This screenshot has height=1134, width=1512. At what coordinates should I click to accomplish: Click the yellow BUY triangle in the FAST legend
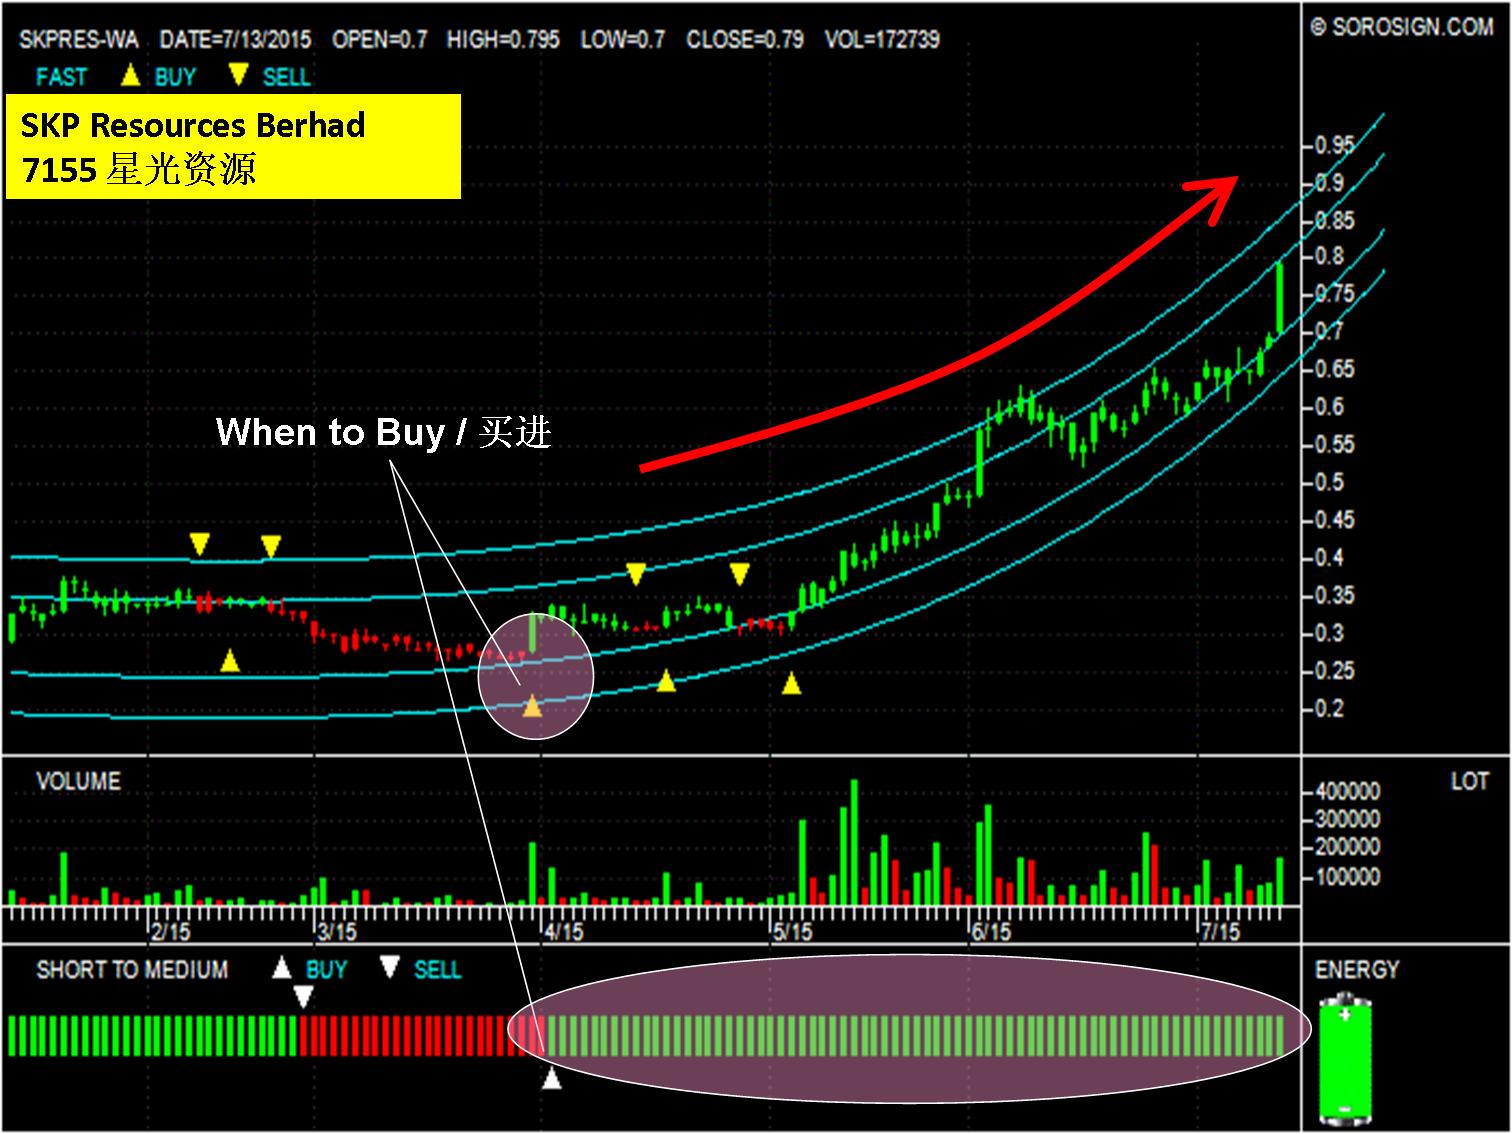point(130,74)
